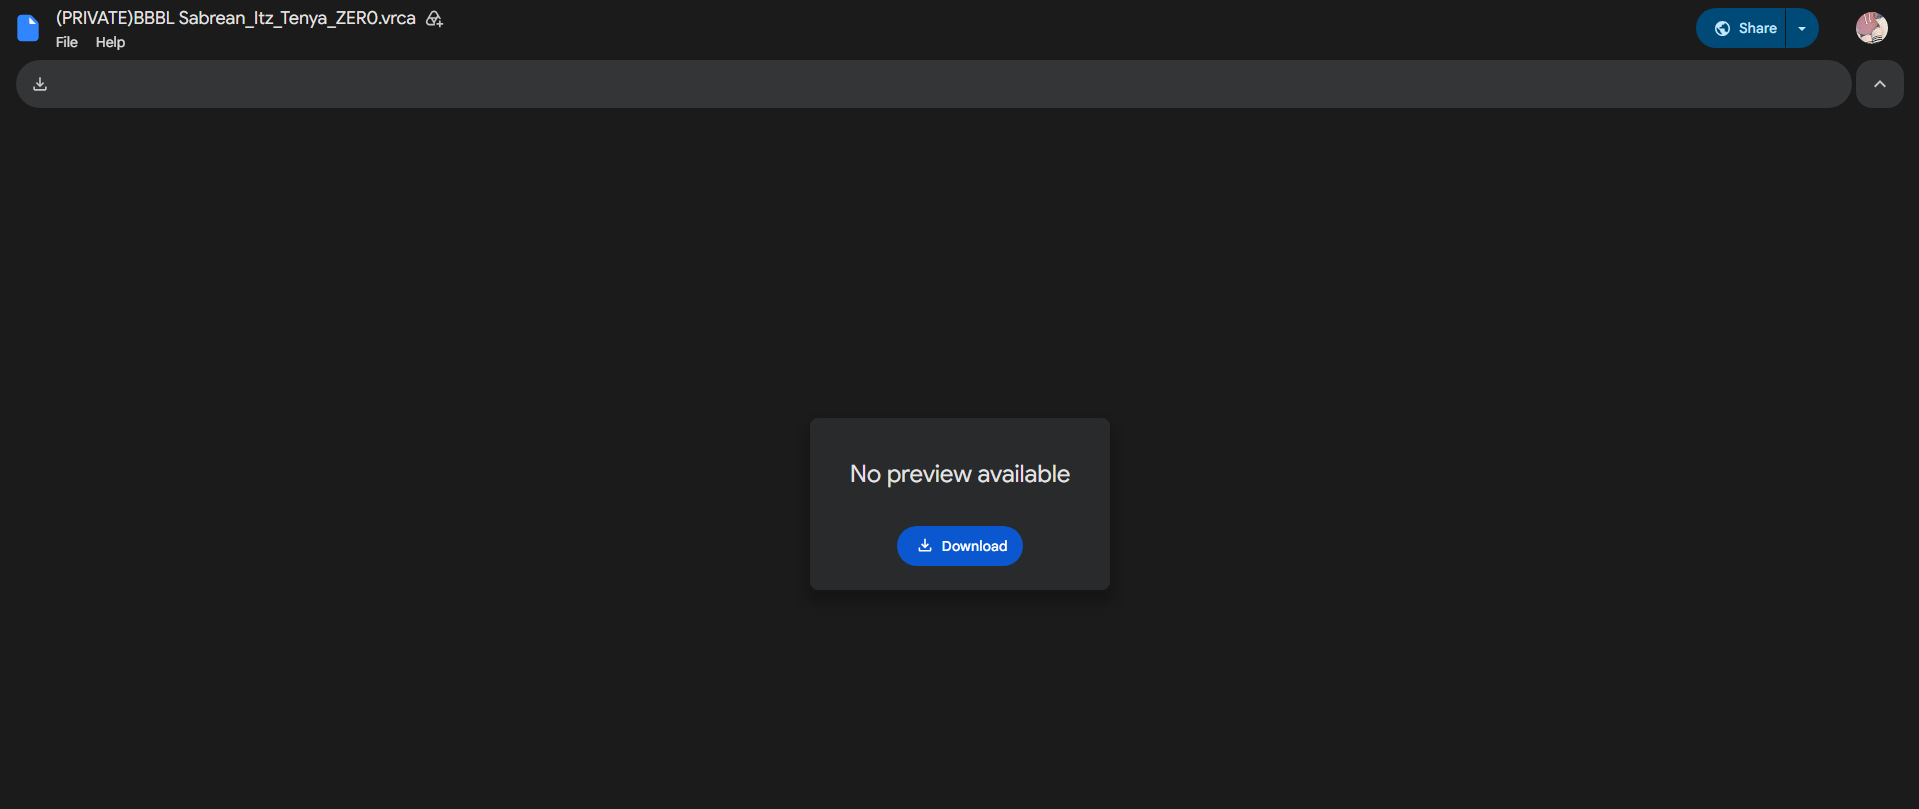Image resolution: width=1919 pixels, height=809 pixels.
Task: Click the toolbar download icon
Action: click(40, 84)
